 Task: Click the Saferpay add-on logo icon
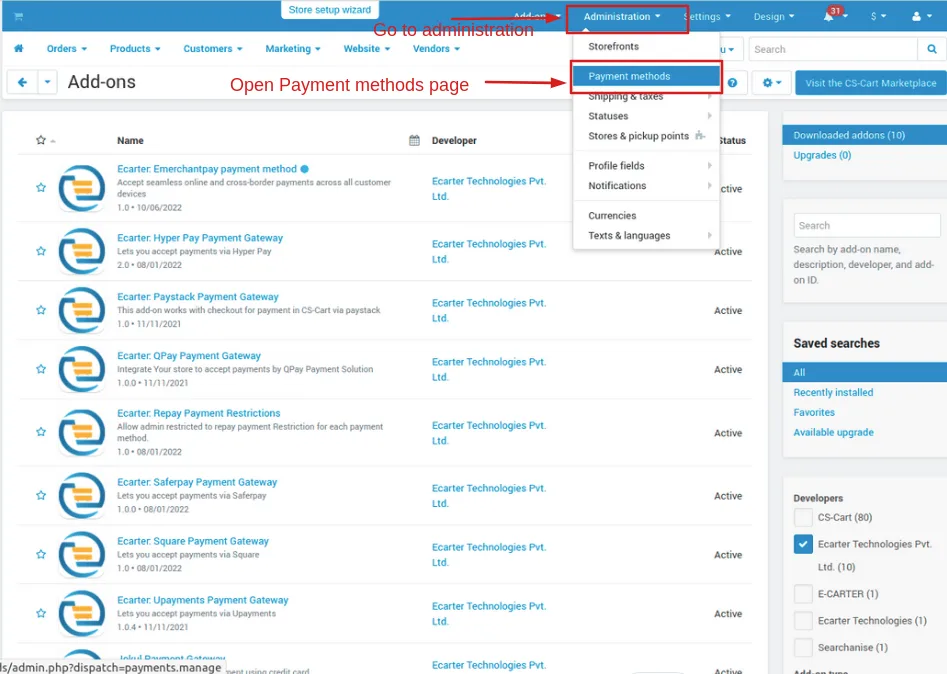tap(82, 496)
